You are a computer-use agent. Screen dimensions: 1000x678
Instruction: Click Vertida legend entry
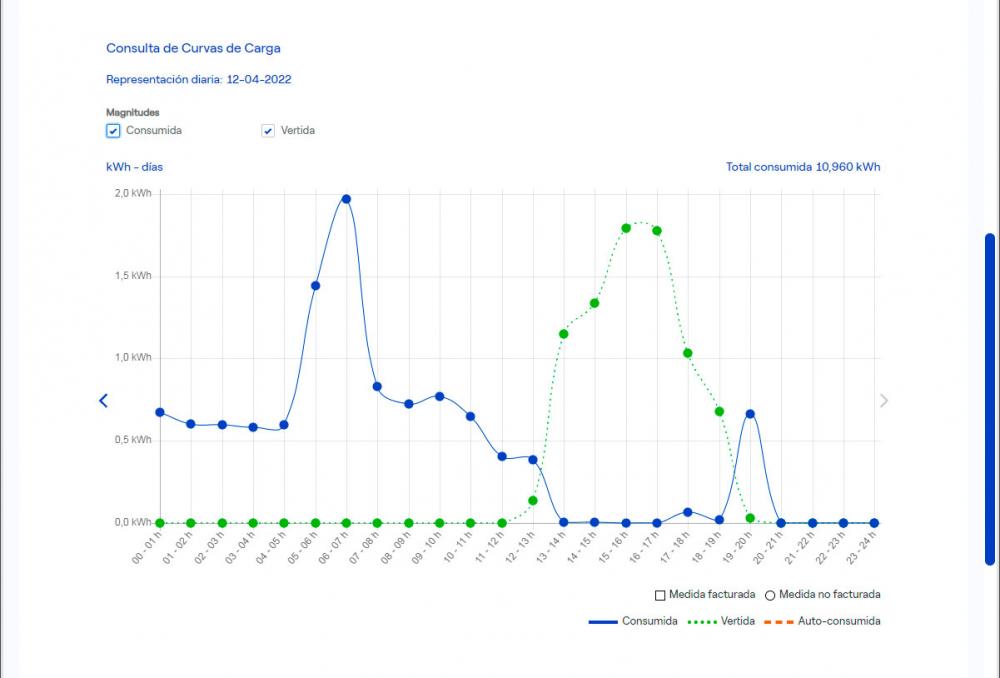point(721,621)
